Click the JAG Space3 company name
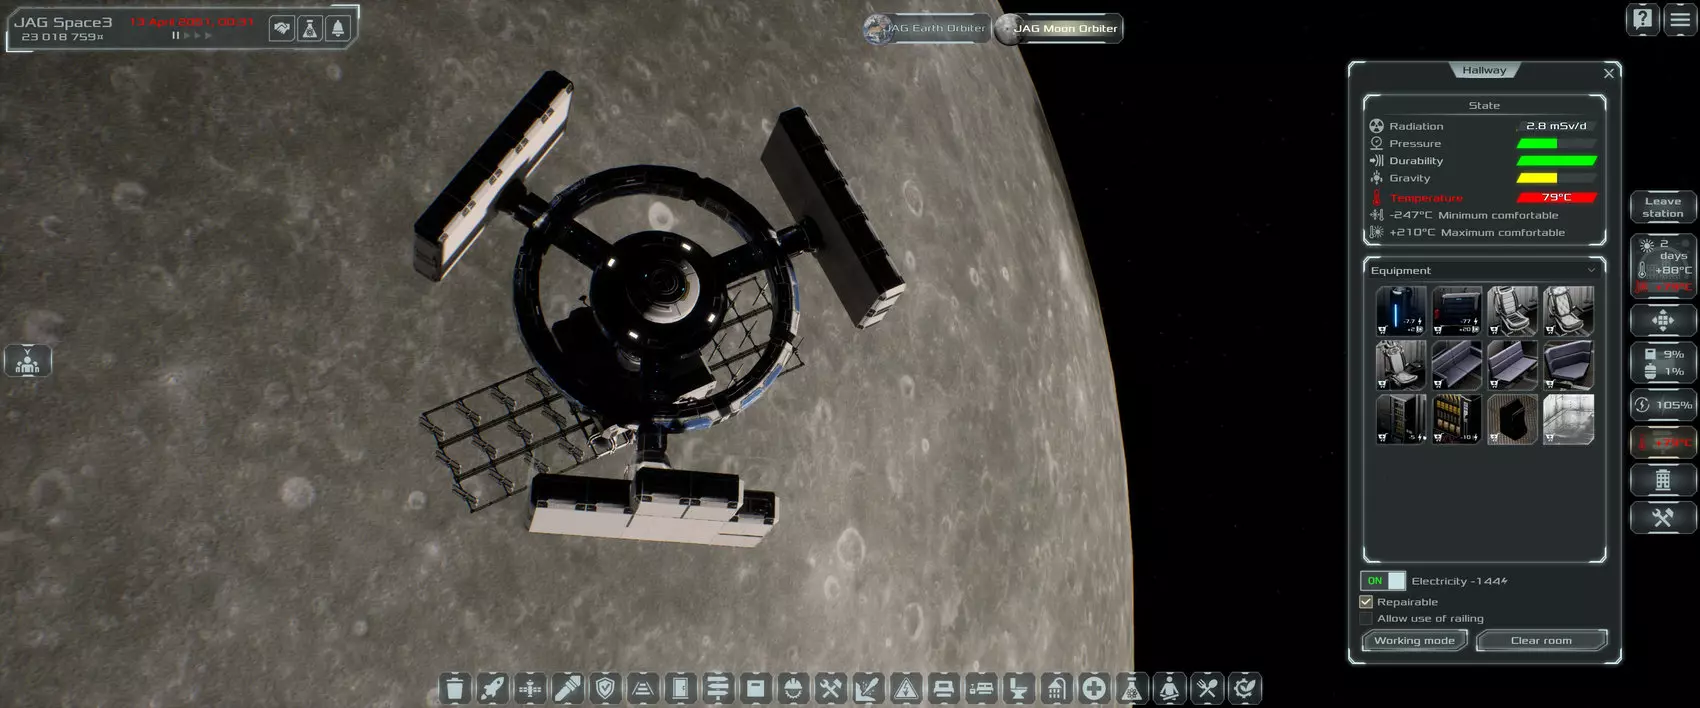Screen dimensions: 1700x708 pos(63,22)
